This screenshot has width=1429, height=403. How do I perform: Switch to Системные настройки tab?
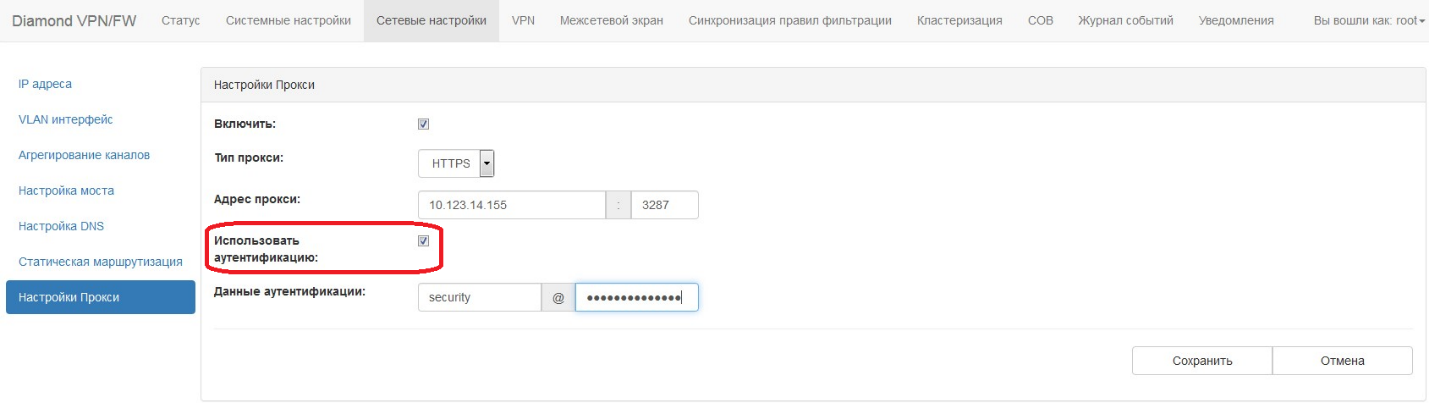click(288, 21)
